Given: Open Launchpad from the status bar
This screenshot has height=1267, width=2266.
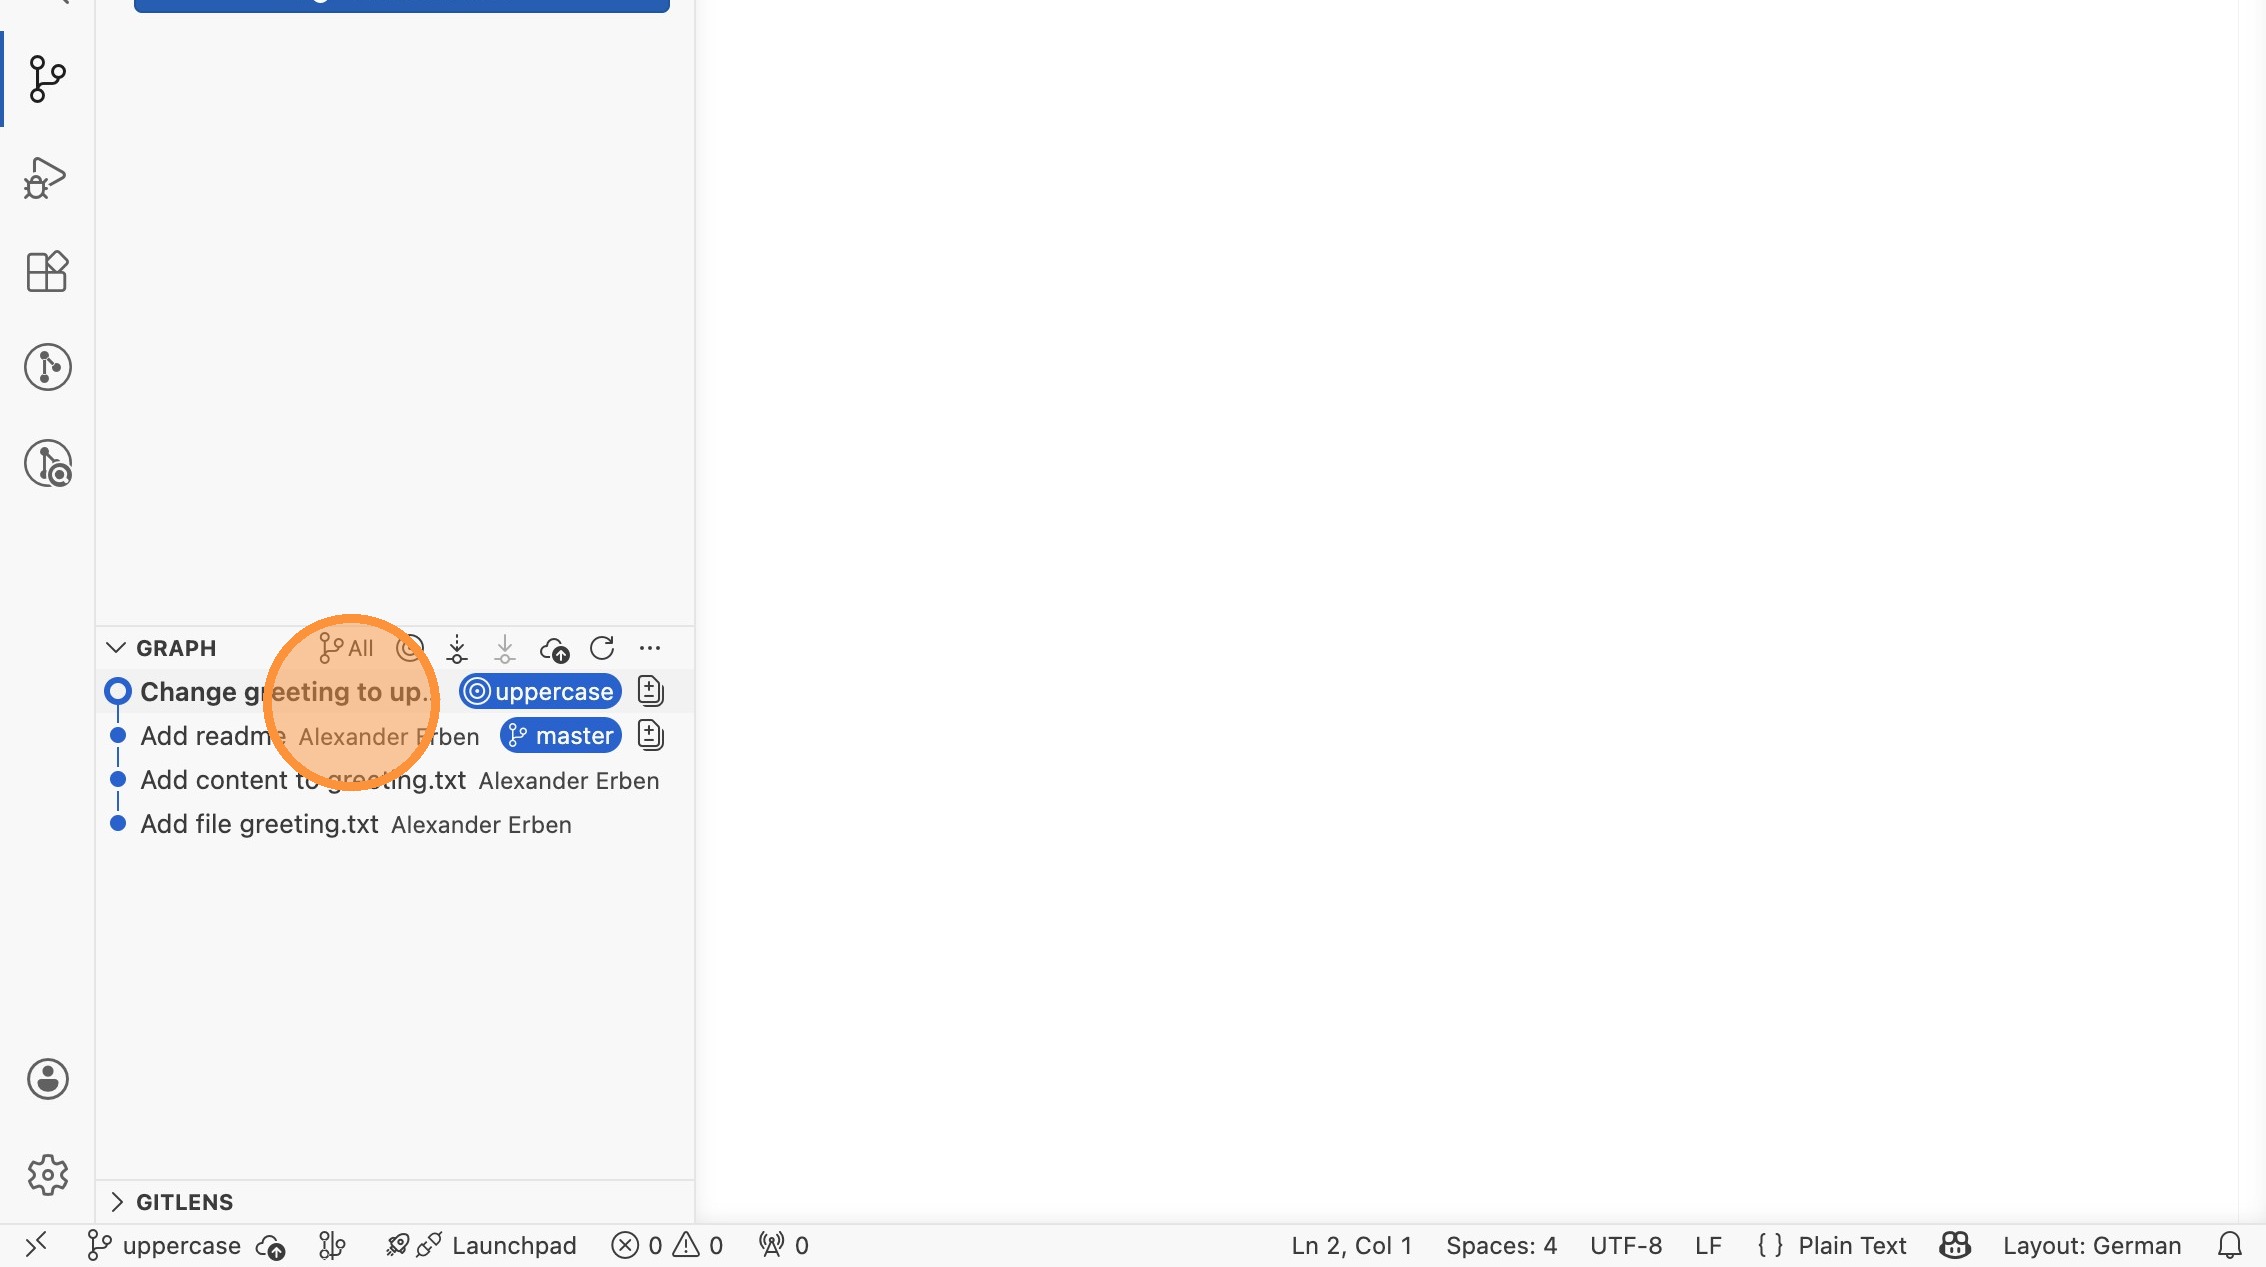Looking at the screenshot, I should [513, 1246].
